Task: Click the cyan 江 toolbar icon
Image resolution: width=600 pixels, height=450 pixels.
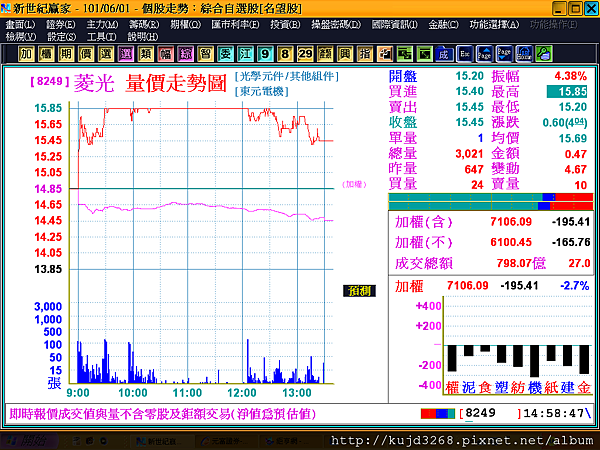Action: 245,54
